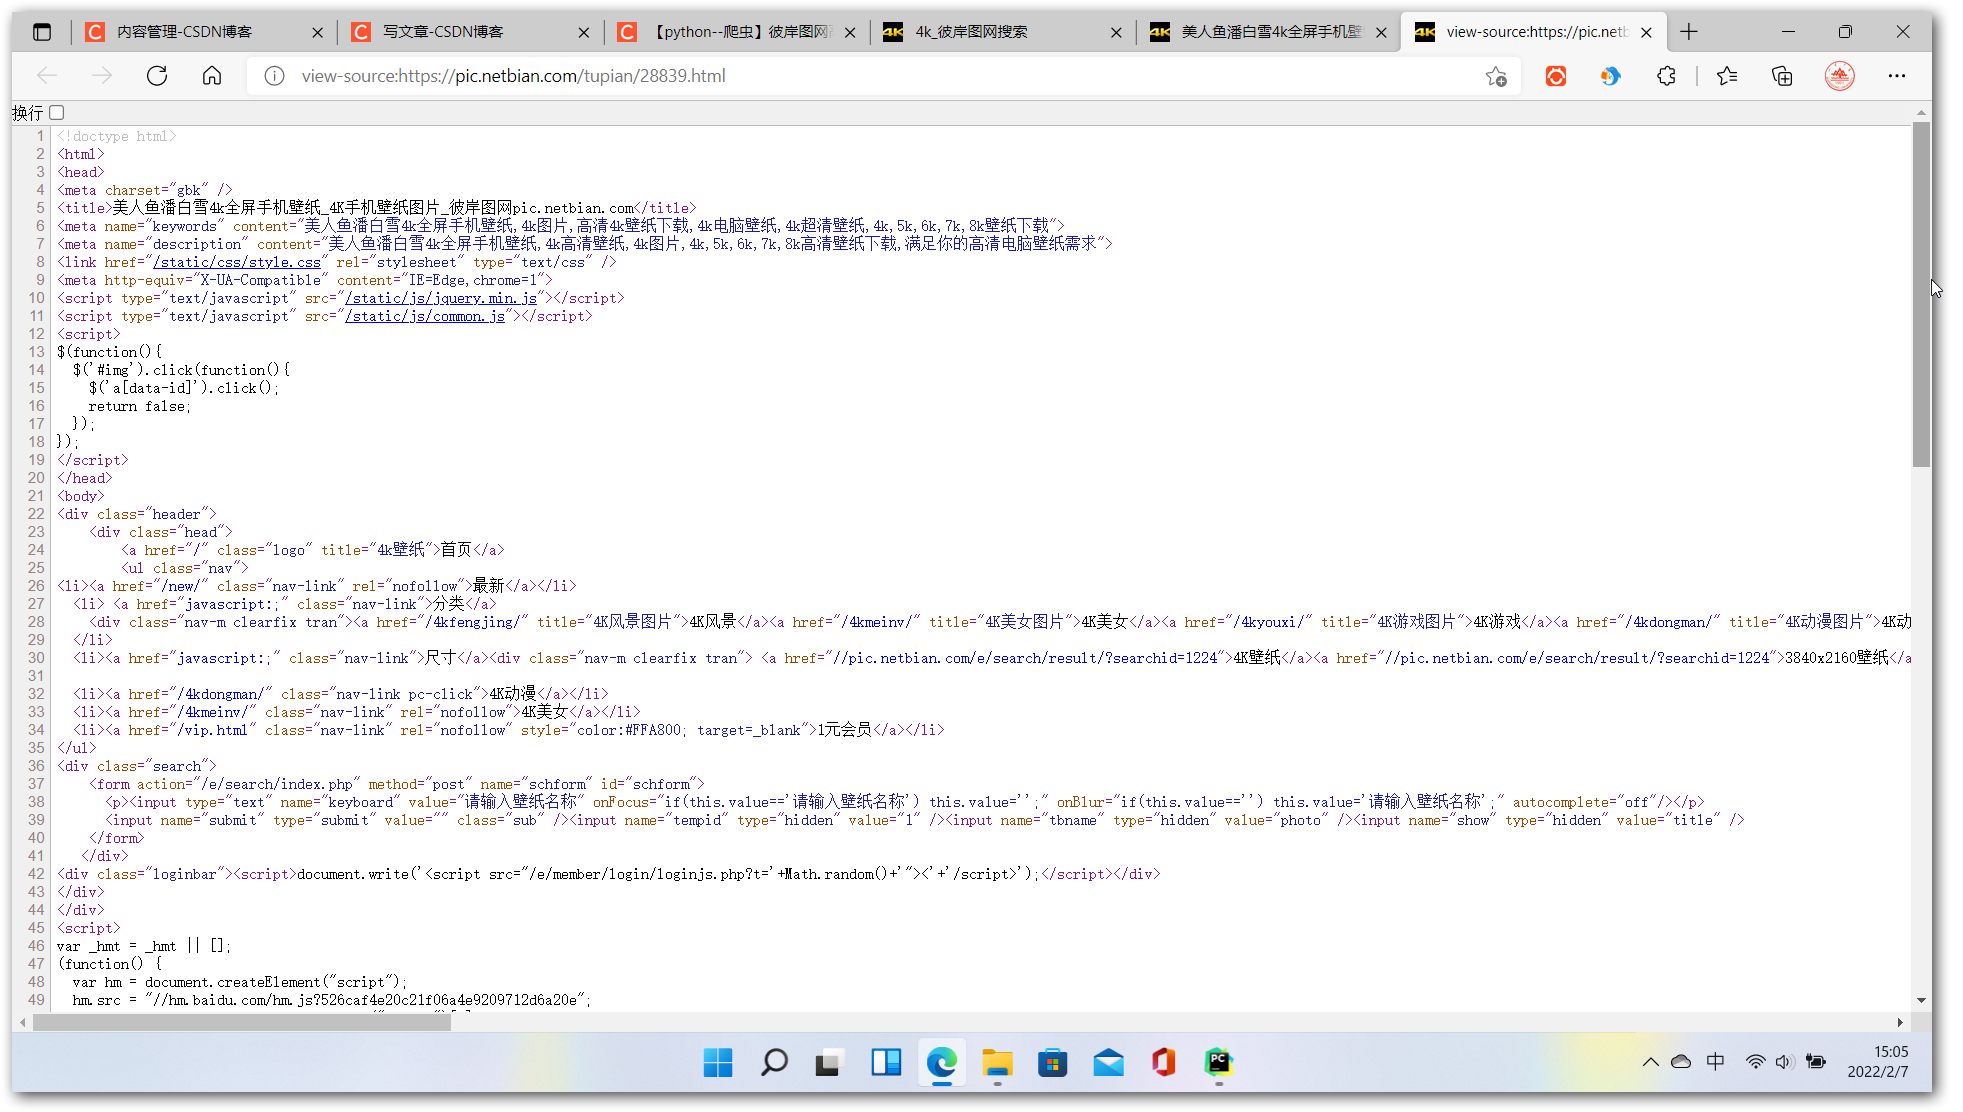
Task: Go back to the previous page
Action: 47,76
